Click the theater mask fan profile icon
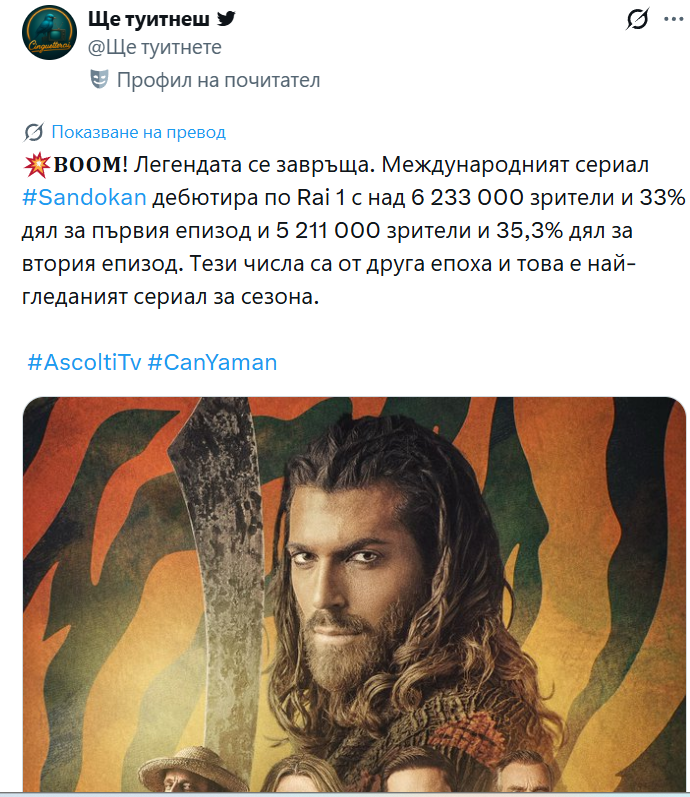 98,79
